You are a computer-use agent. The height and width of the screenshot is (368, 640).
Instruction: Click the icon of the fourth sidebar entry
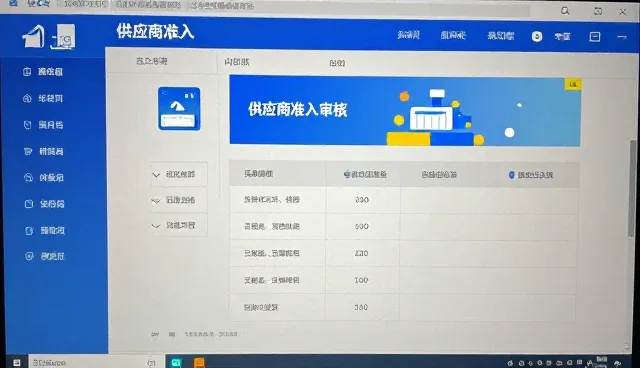tap(28, 151)
